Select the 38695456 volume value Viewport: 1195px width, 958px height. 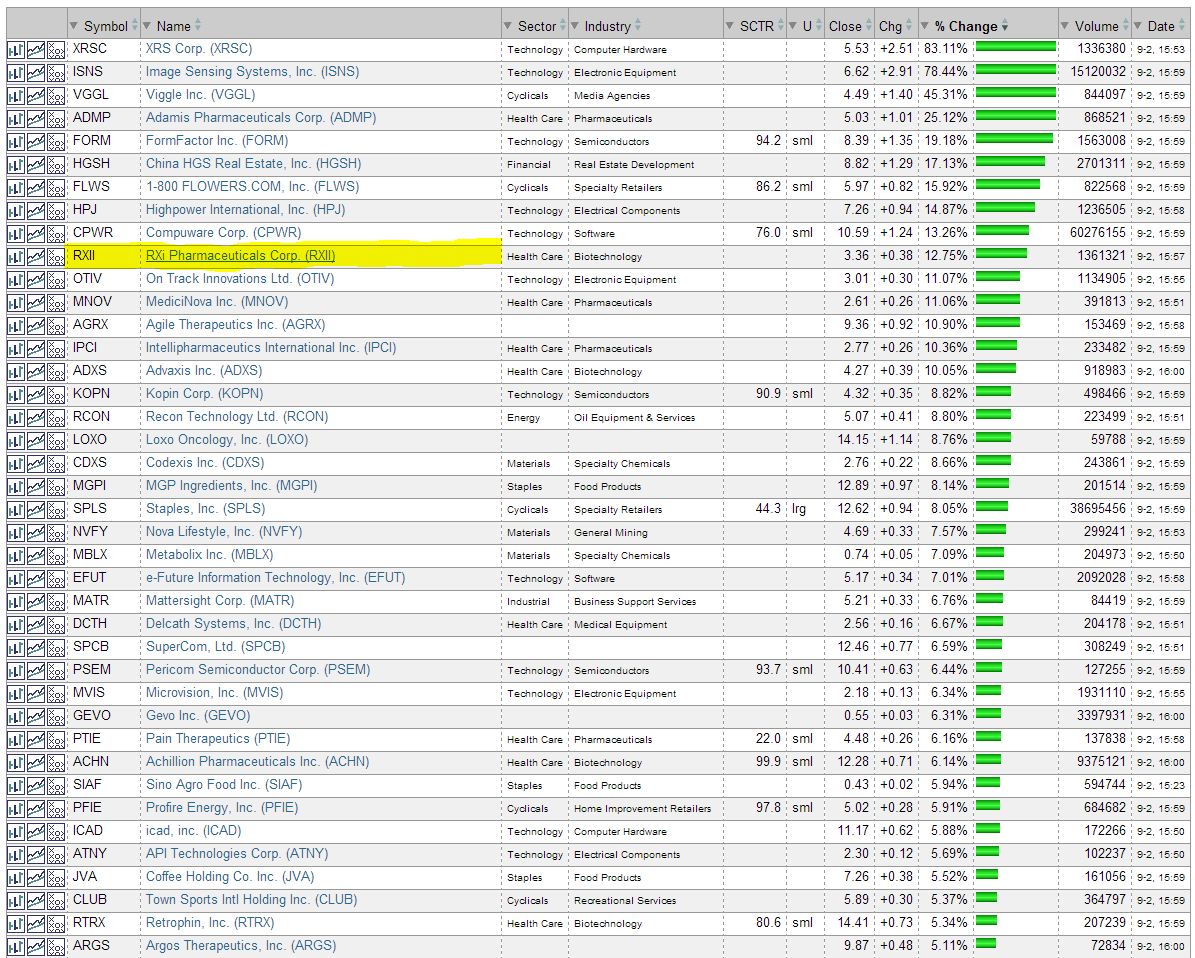pos(1097,508)
